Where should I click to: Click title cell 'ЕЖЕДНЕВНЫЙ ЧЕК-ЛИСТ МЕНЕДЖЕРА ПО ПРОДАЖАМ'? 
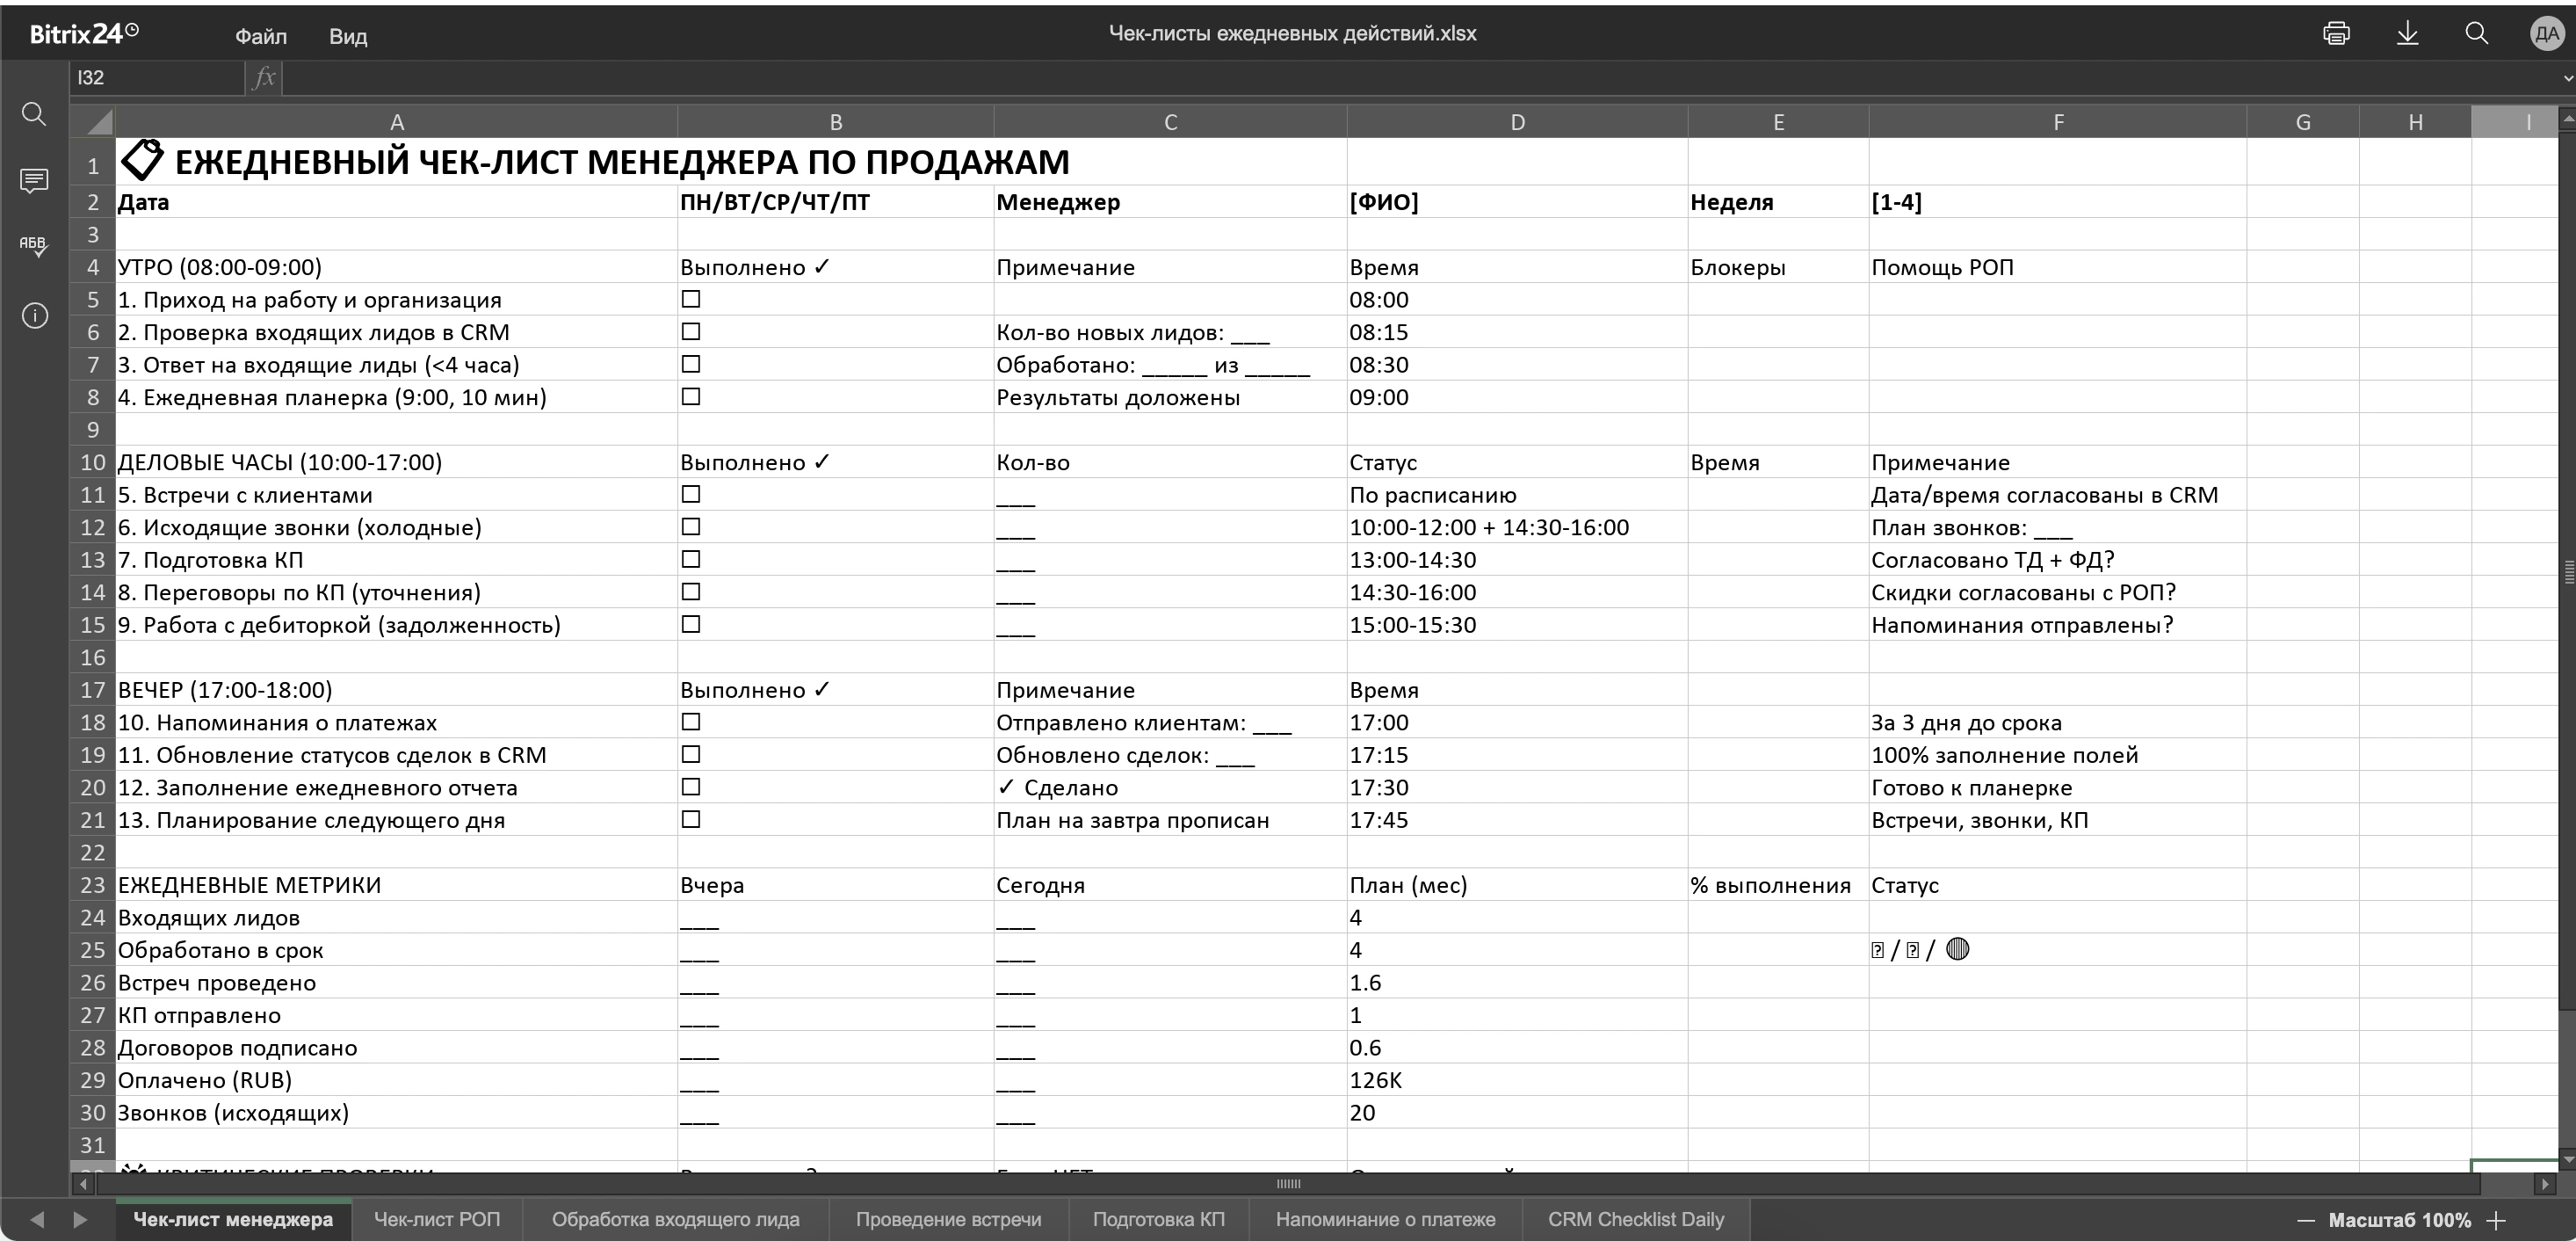pos(595,161)
